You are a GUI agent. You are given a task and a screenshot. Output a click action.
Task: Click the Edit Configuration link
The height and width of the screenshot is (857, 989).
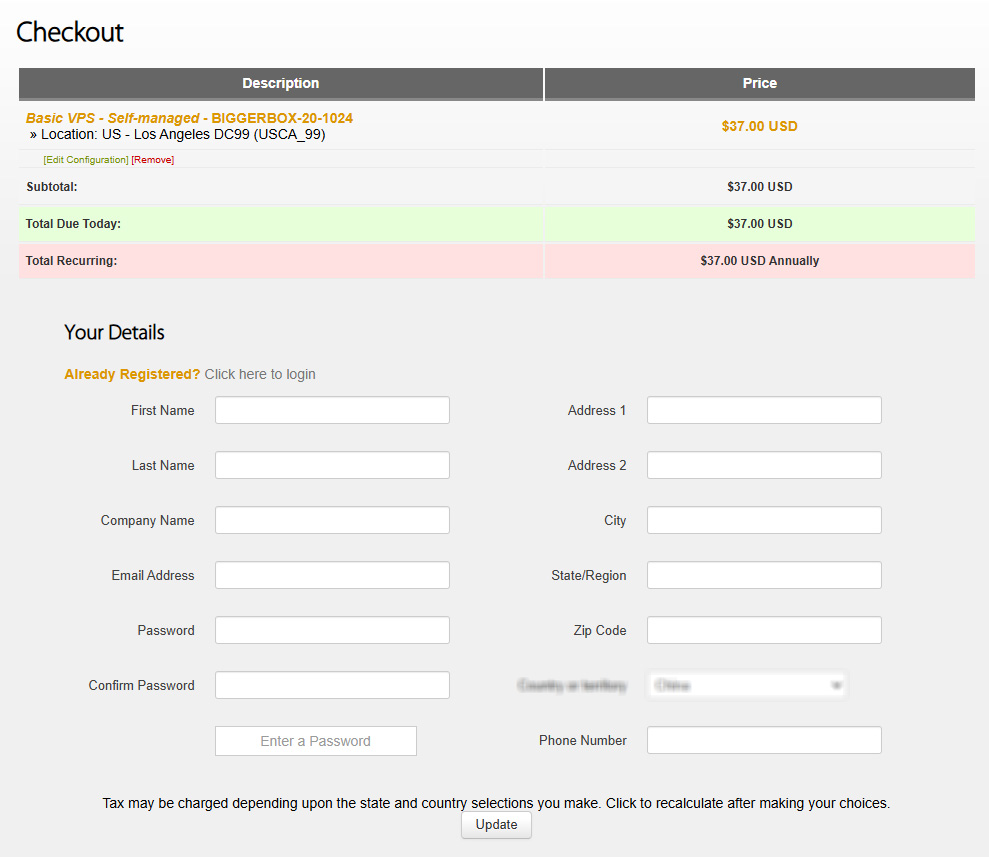click(86, 160)
